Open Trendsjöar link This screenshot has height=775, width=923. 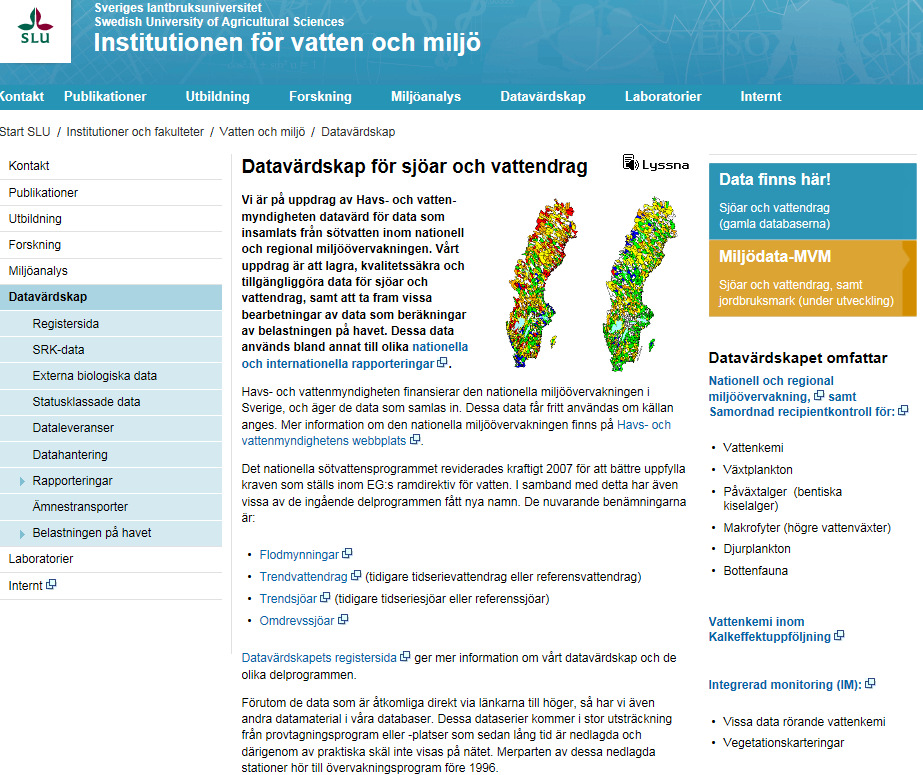click(x=288, y=598)
